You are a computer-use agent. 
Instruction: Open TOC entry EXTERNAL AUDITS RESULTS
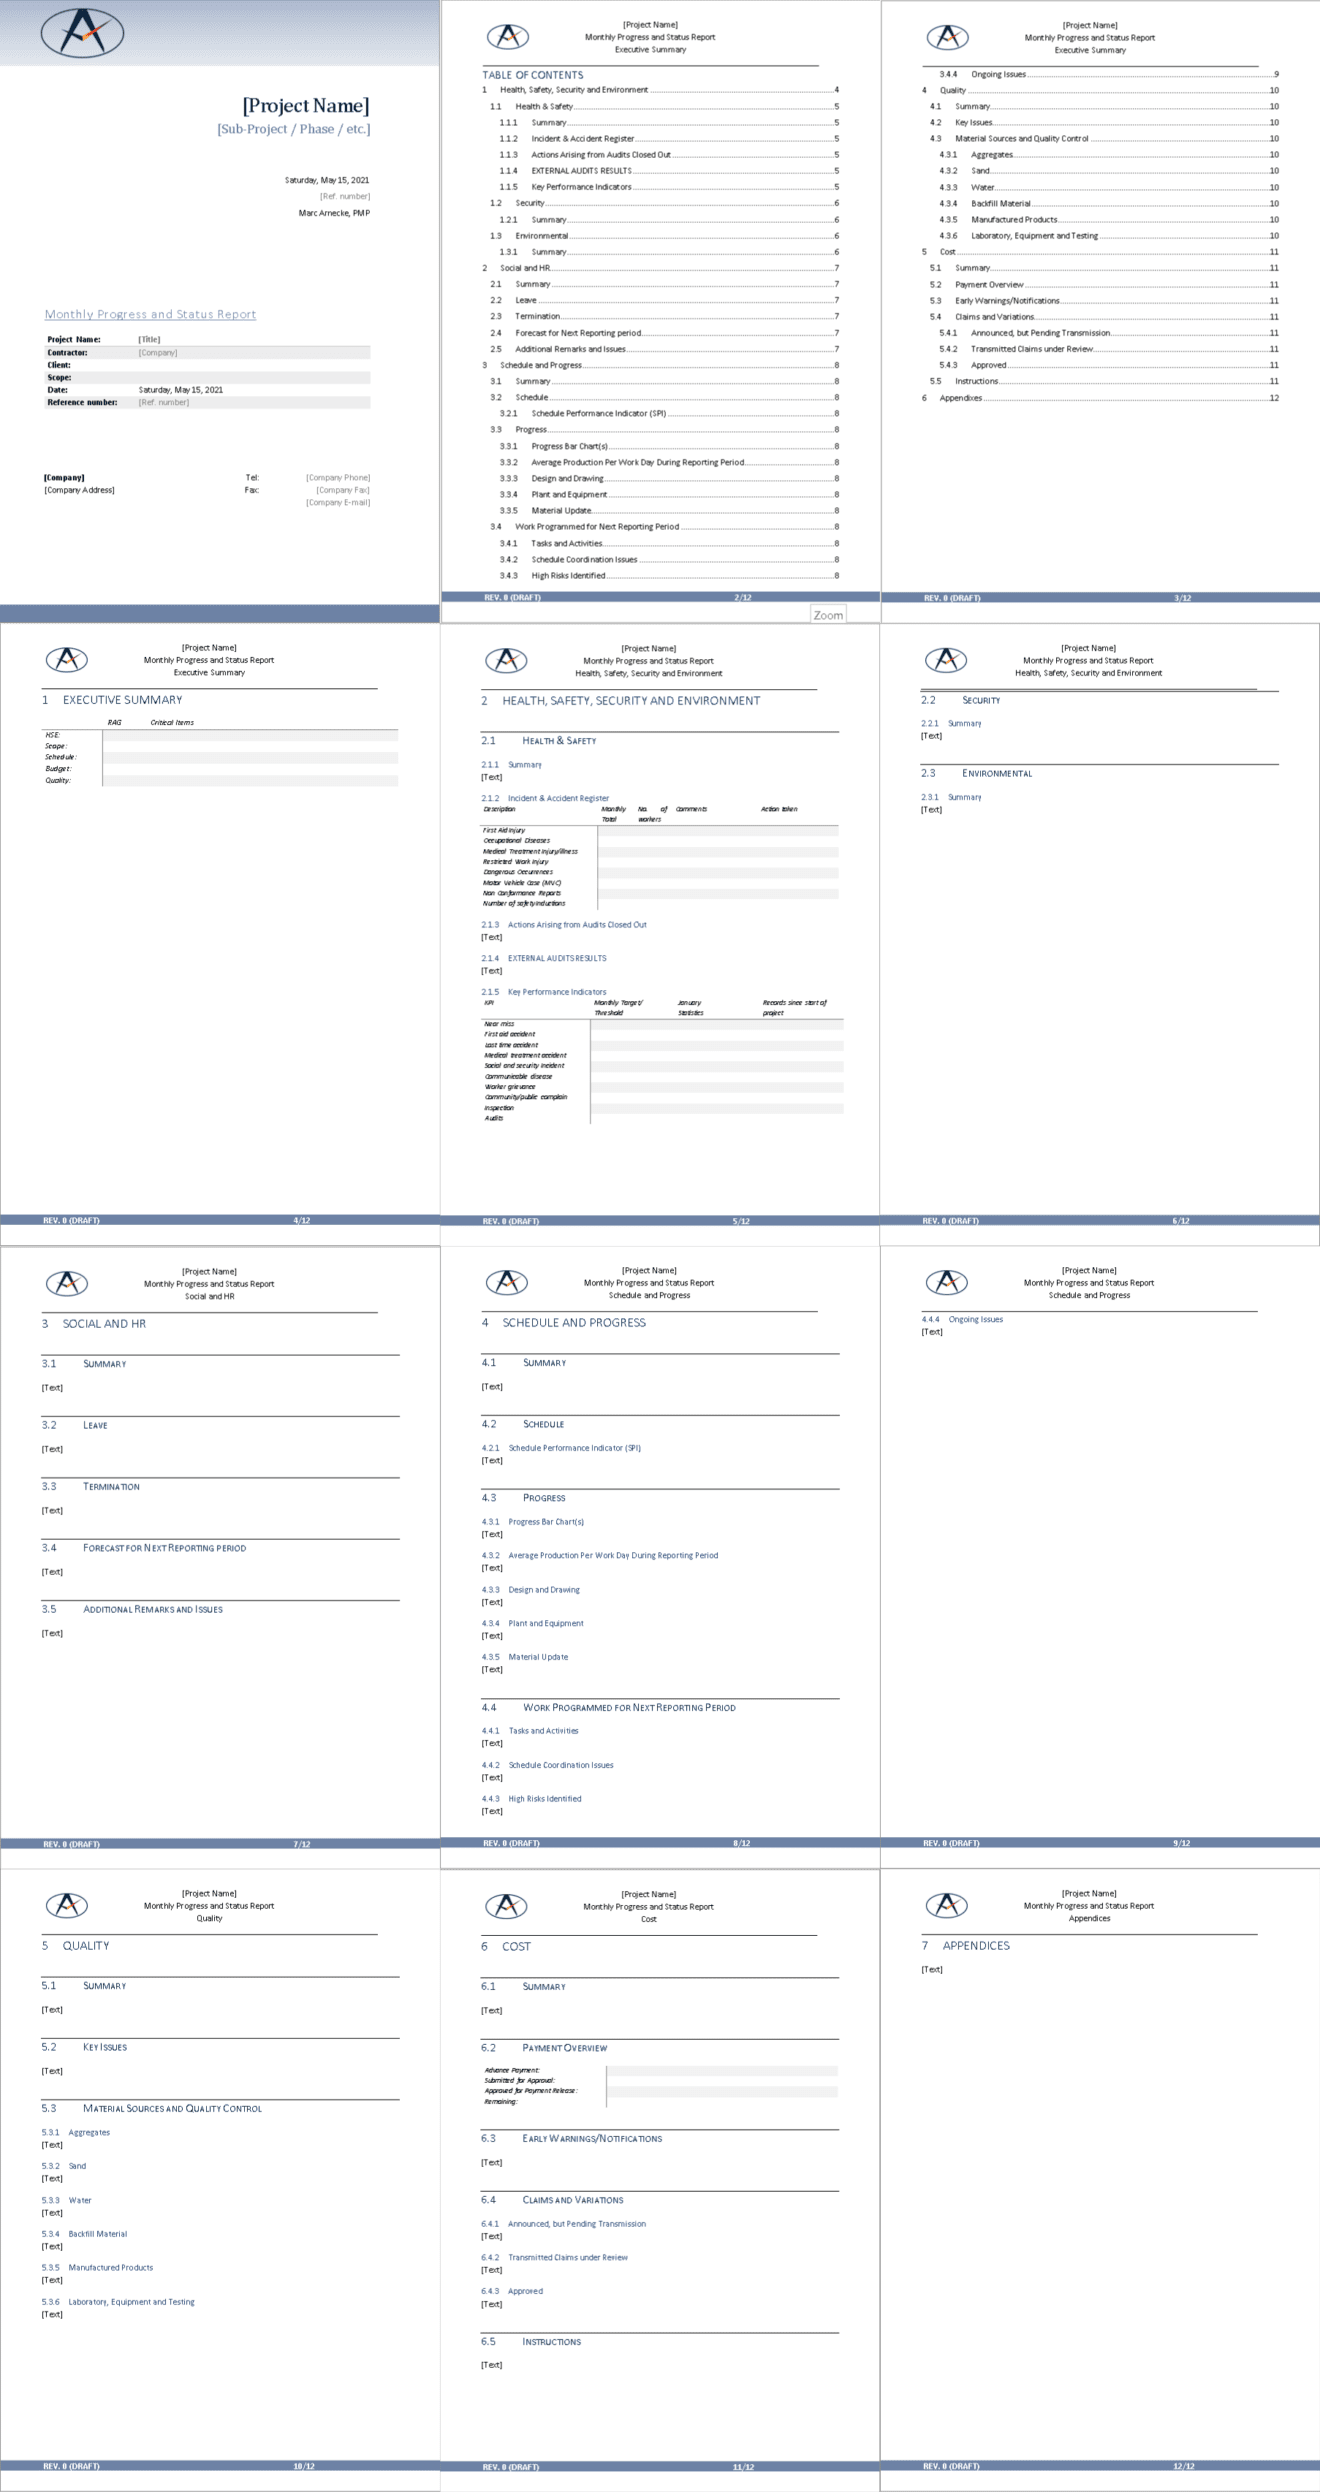pos(669,171)
